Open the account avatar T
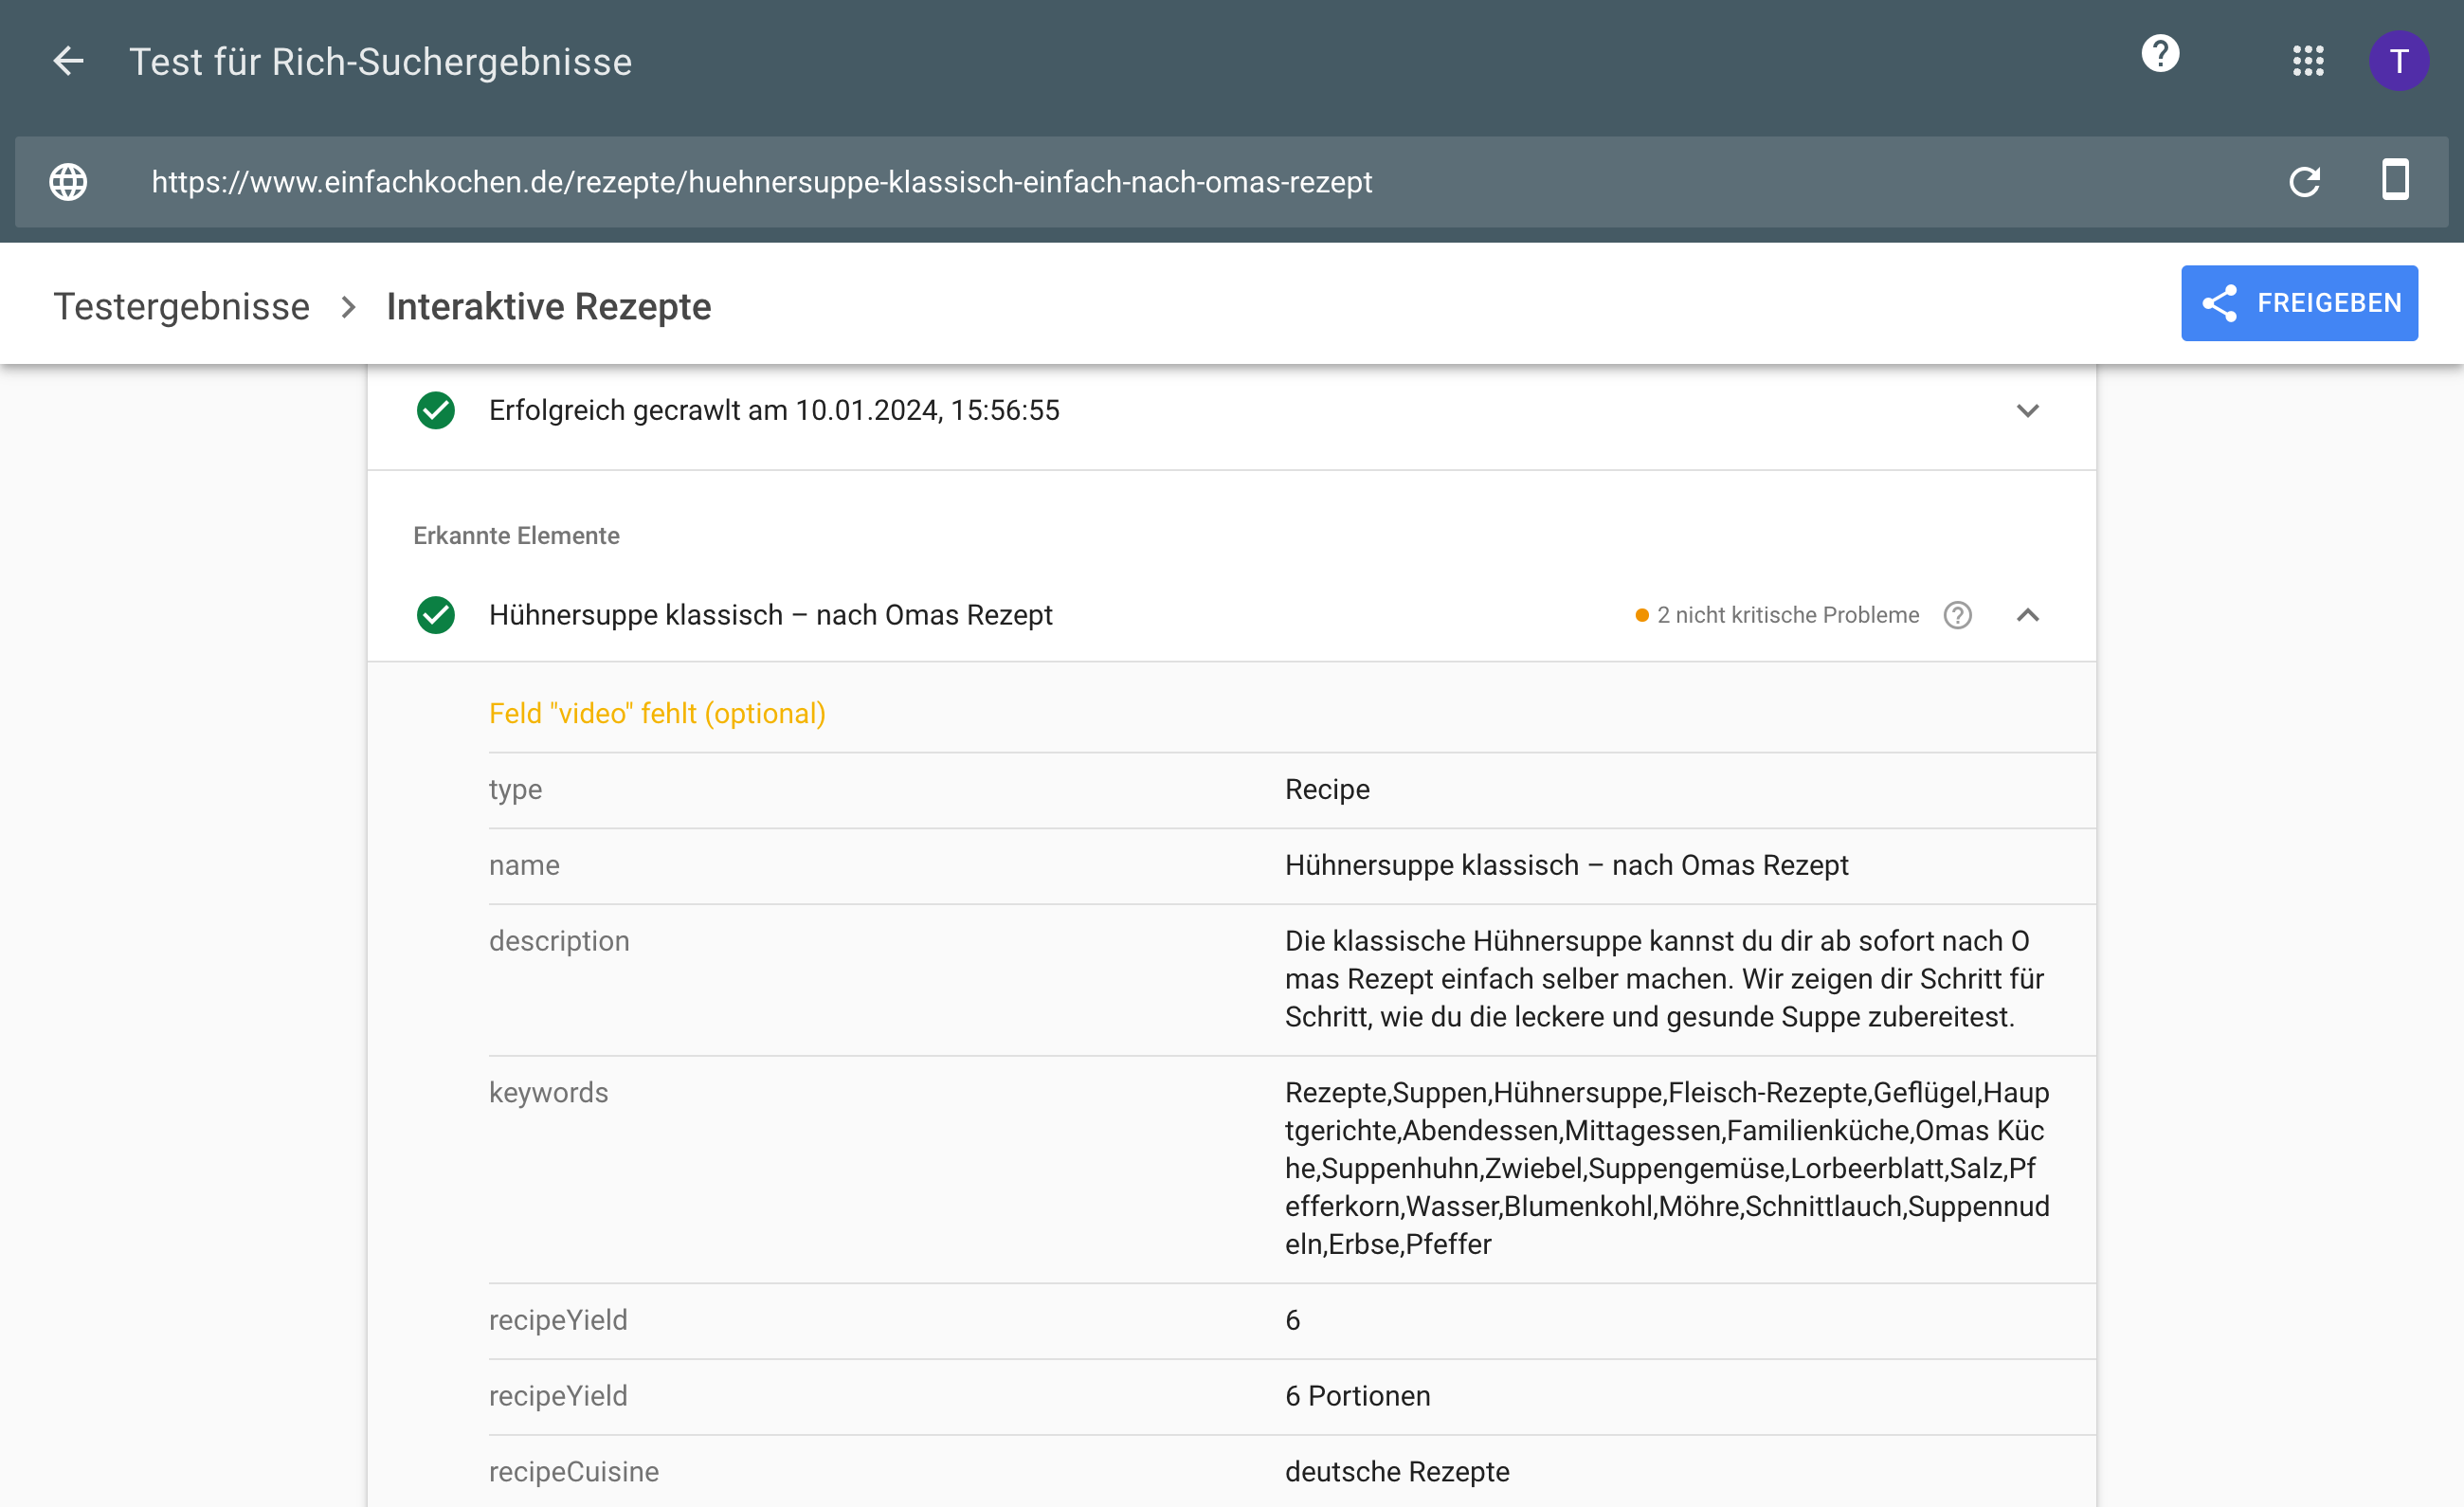This screenshot has width=2464, height=1507. (x=2398, y=61)
